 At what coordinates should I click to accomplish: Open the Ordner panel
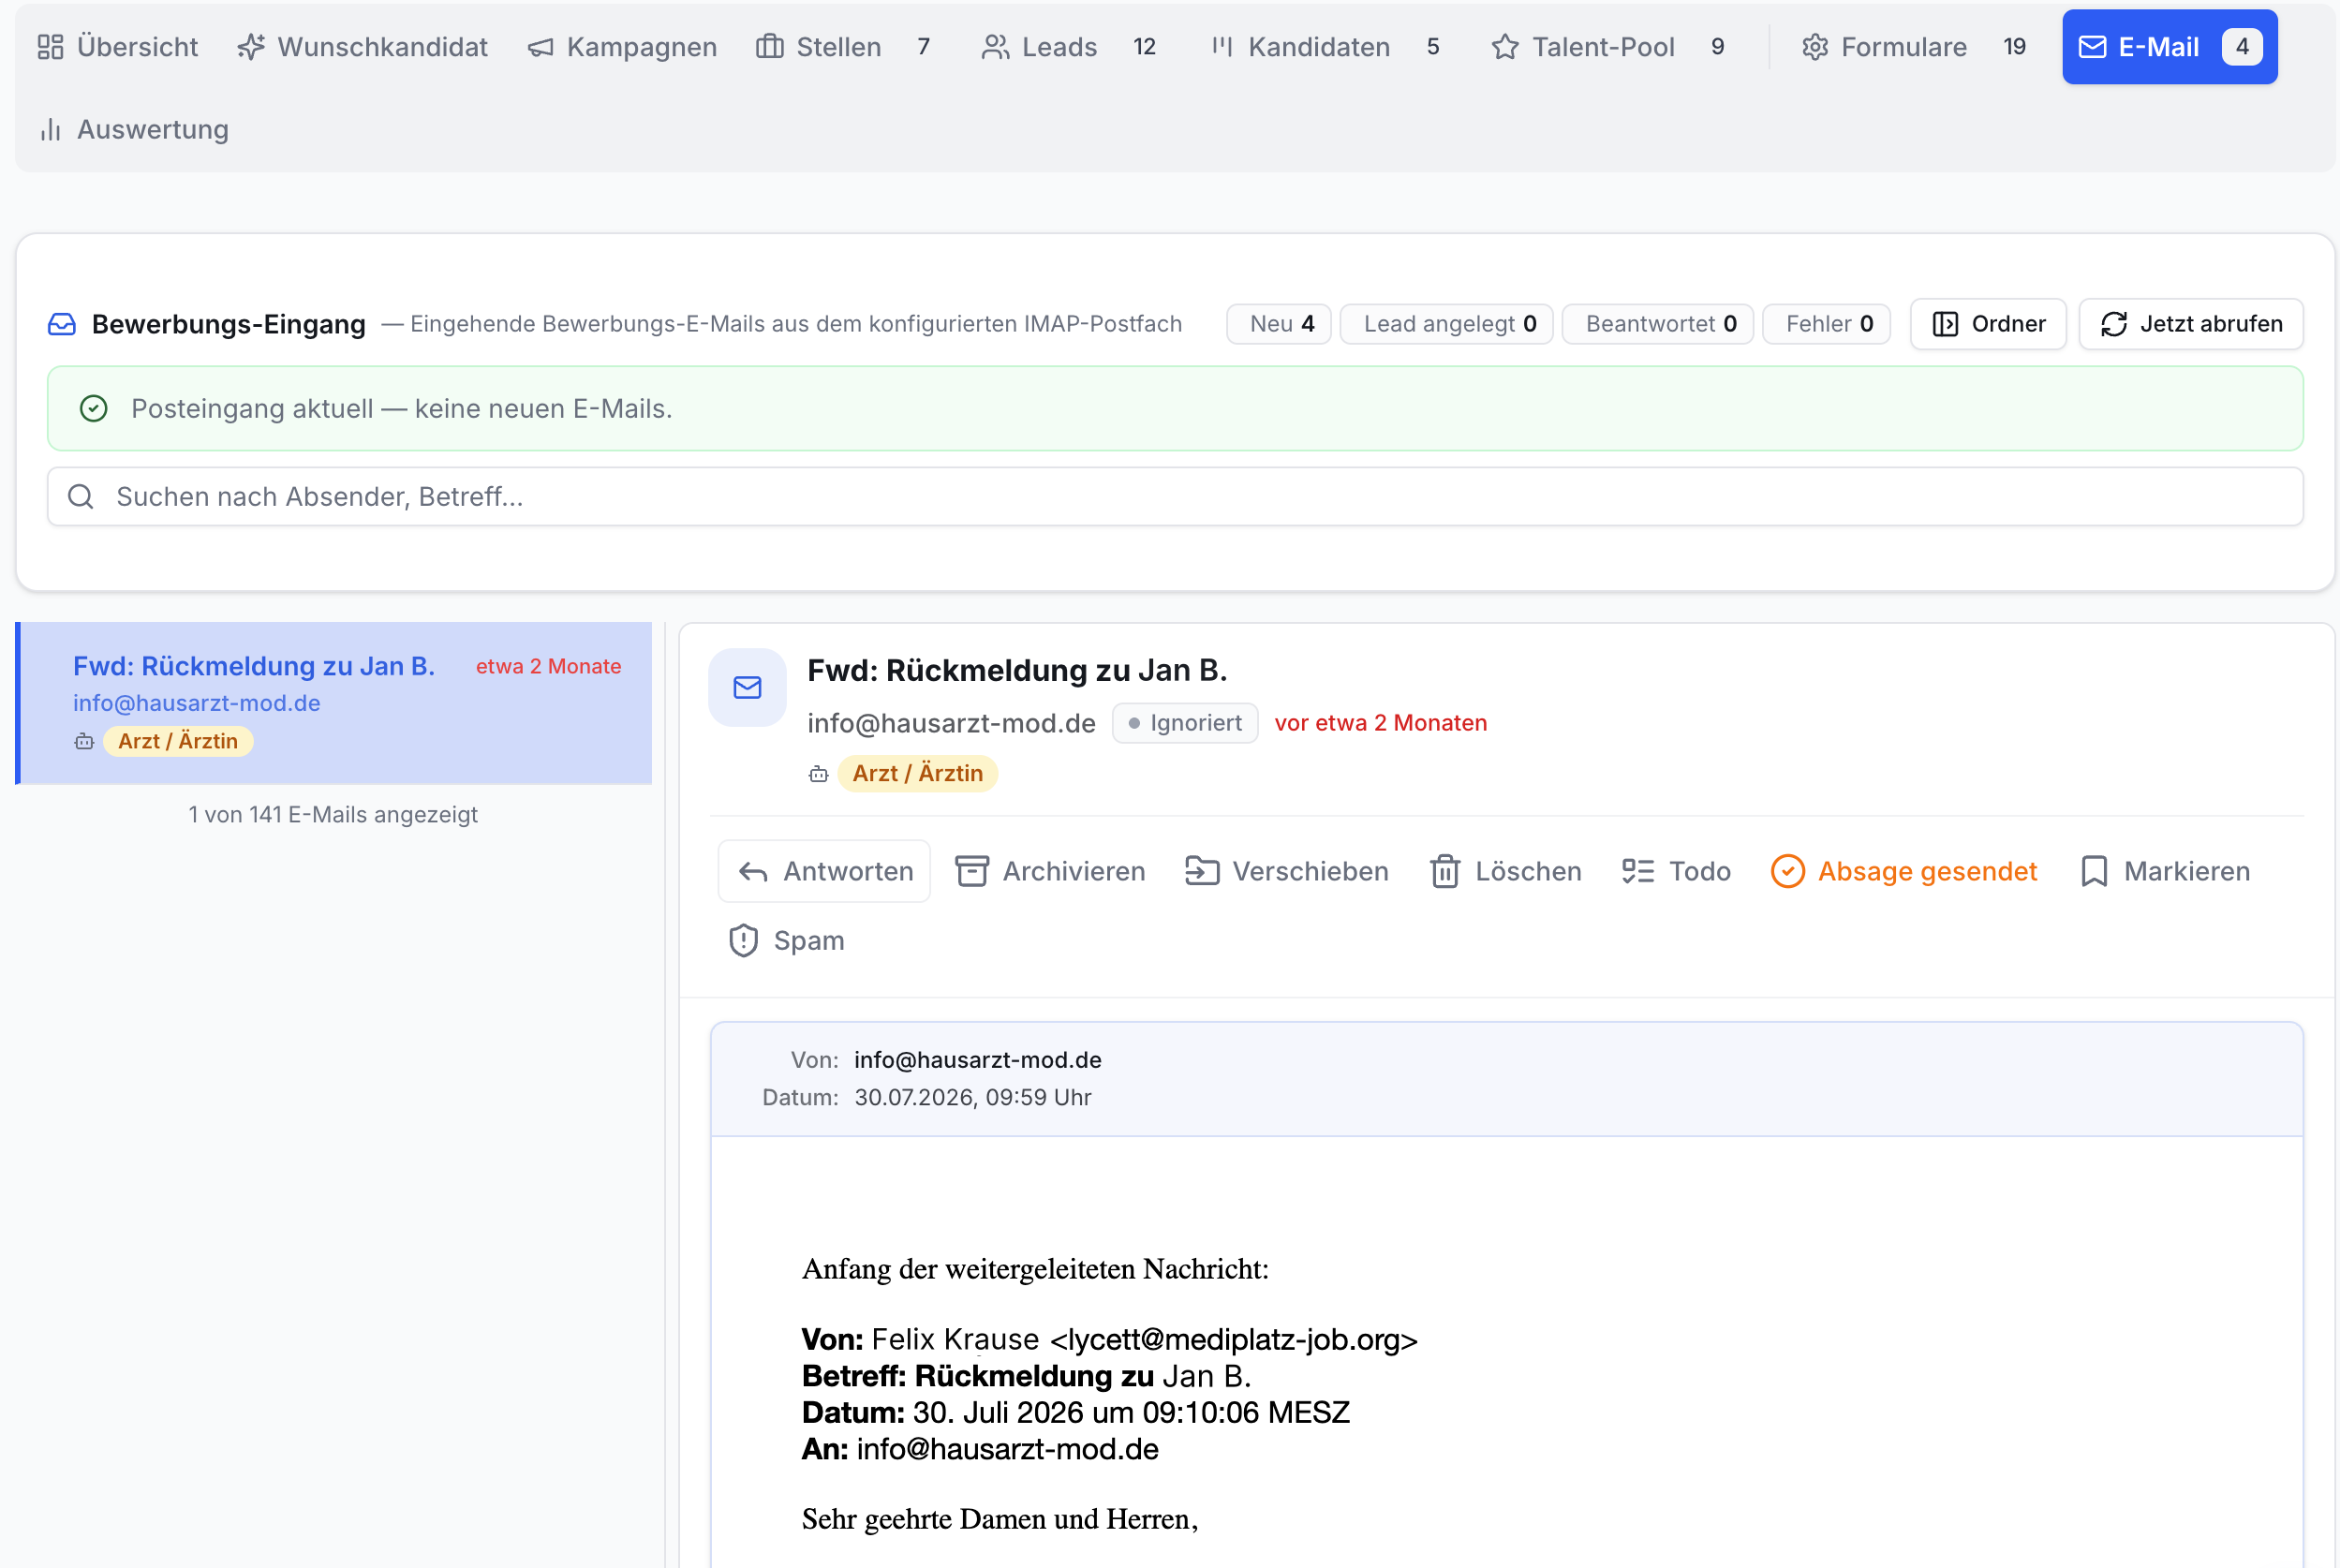click(x=1987, y=324)
